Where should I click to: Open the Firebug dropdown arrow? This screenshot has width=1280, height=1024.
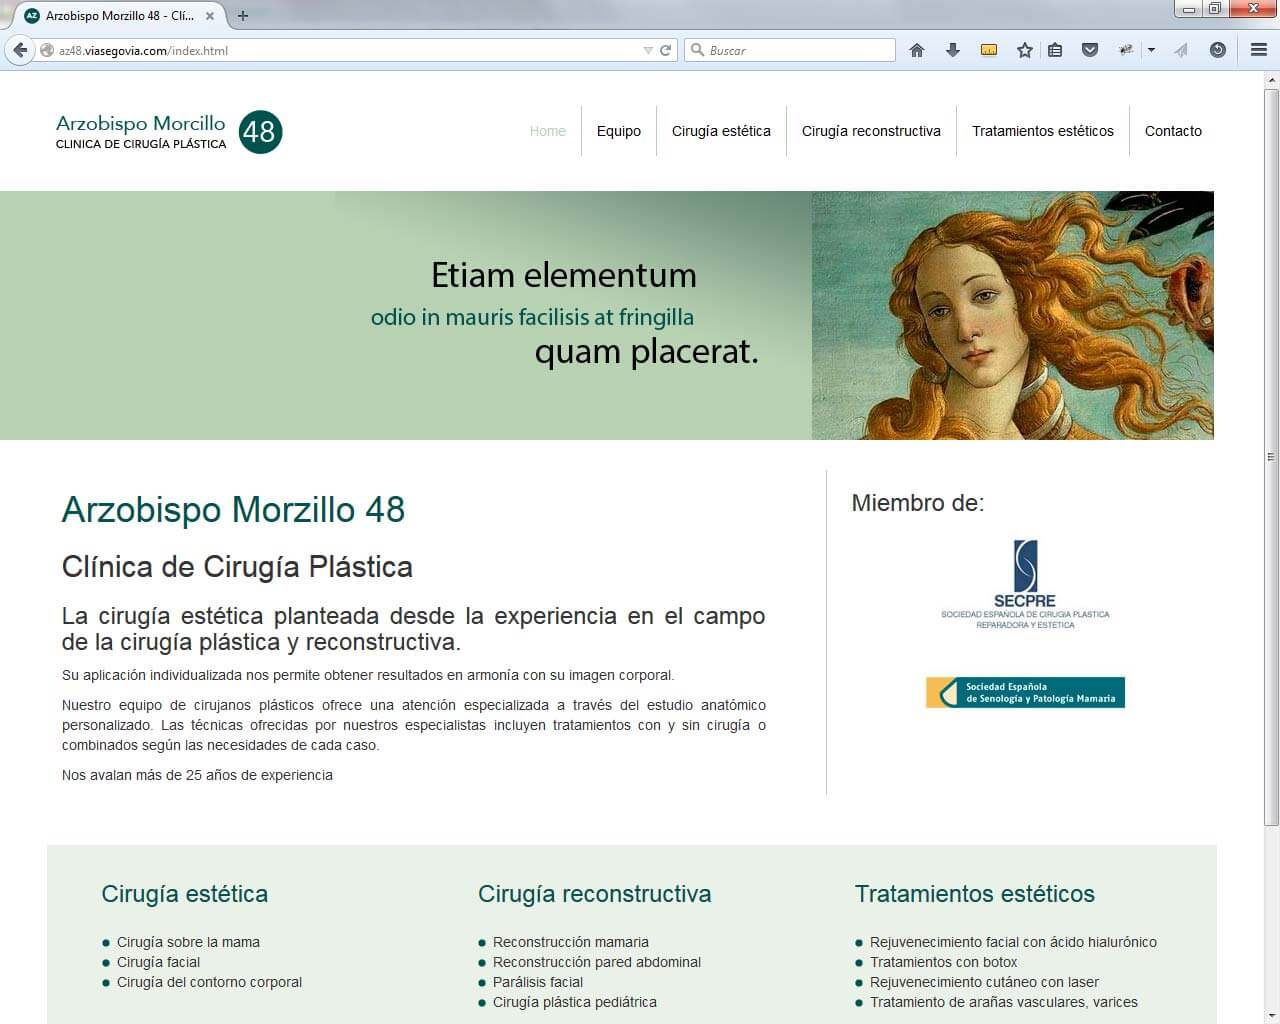tap(1151, 50)
